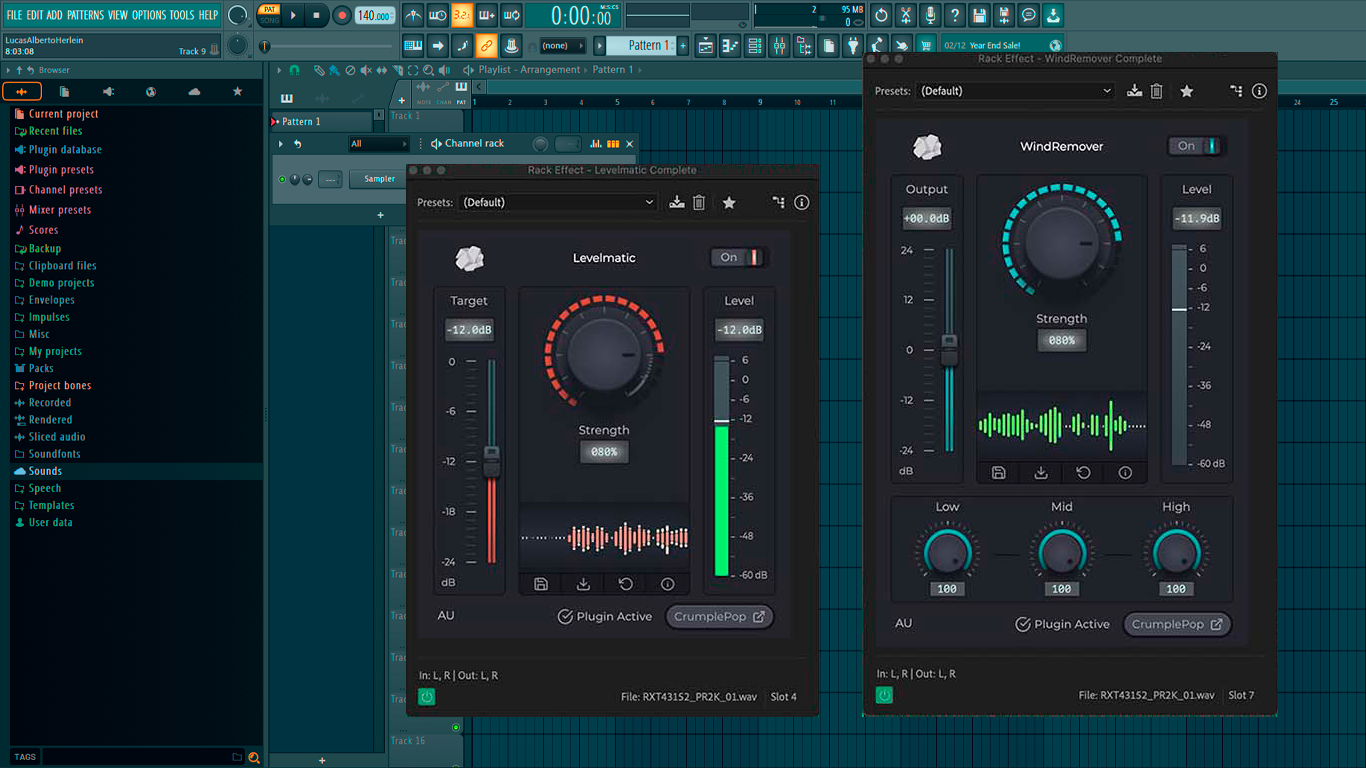Viewport: 1366px width, 768px height.
Task: Click the undo history icon in toolbar
Action: (x=881, y=15)
